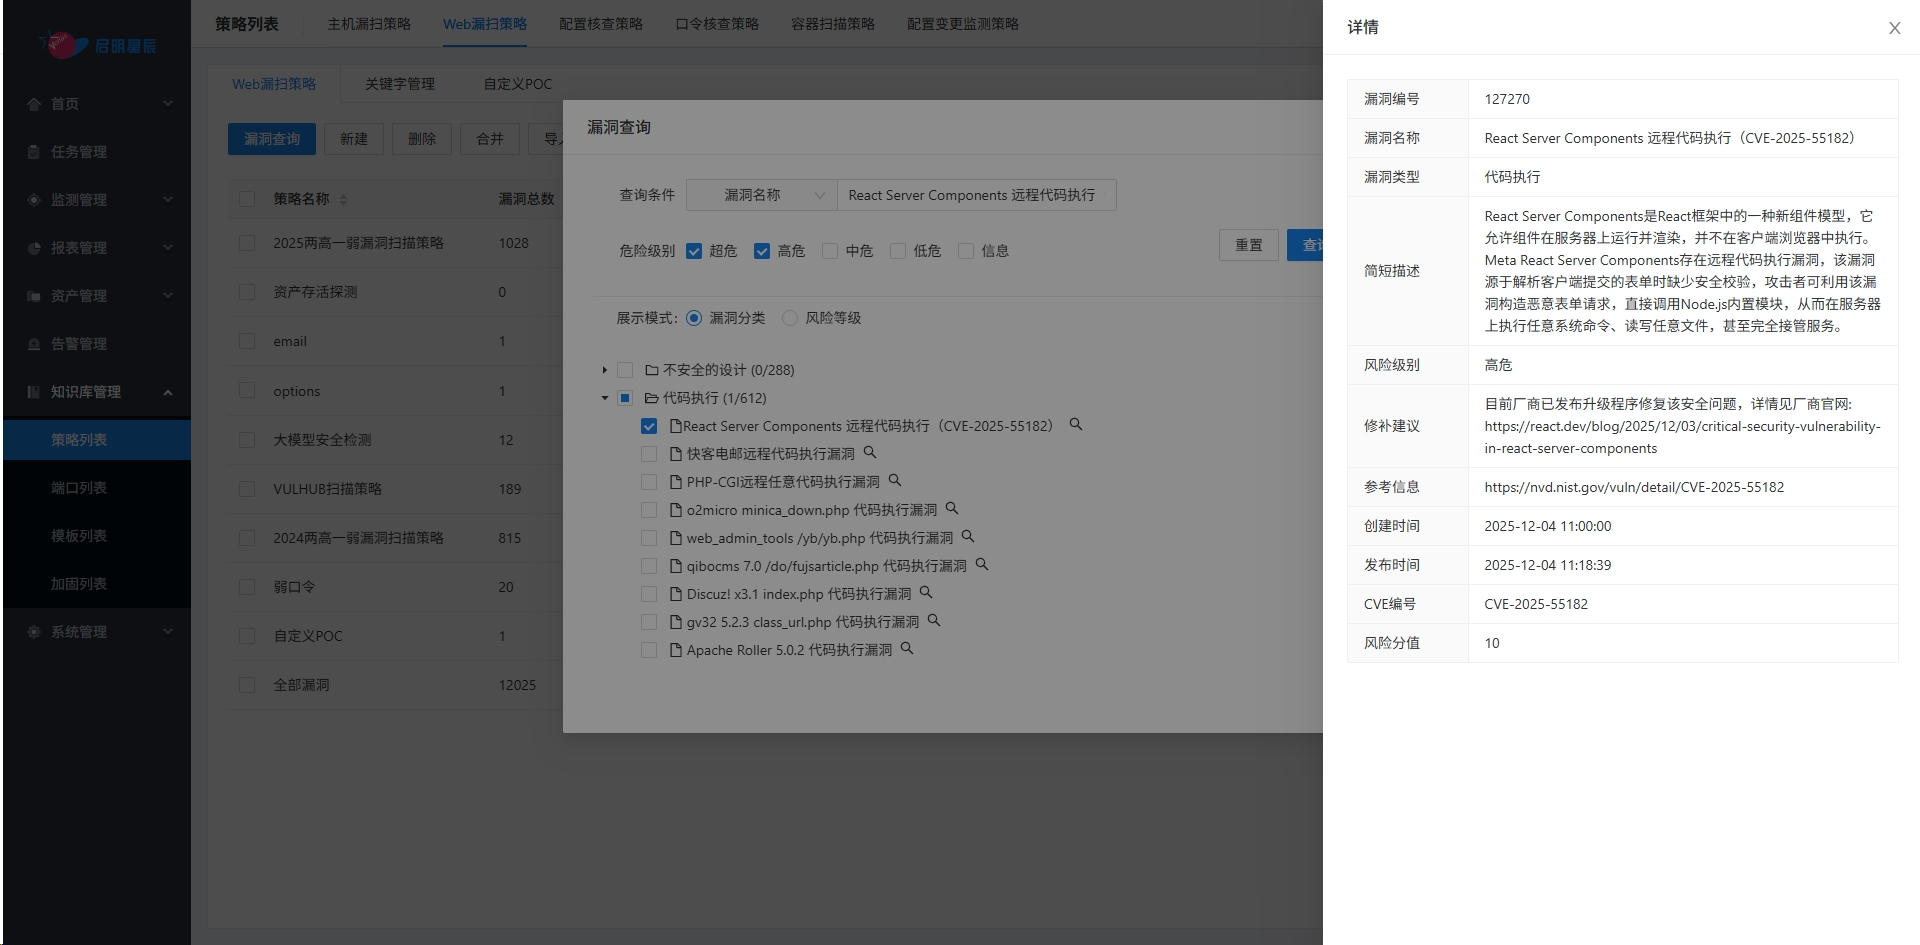This screenshot has width=1920, height=945.
Task: Uncheck the 超危 severity checkbox
Action: click(x=694, y=251)
